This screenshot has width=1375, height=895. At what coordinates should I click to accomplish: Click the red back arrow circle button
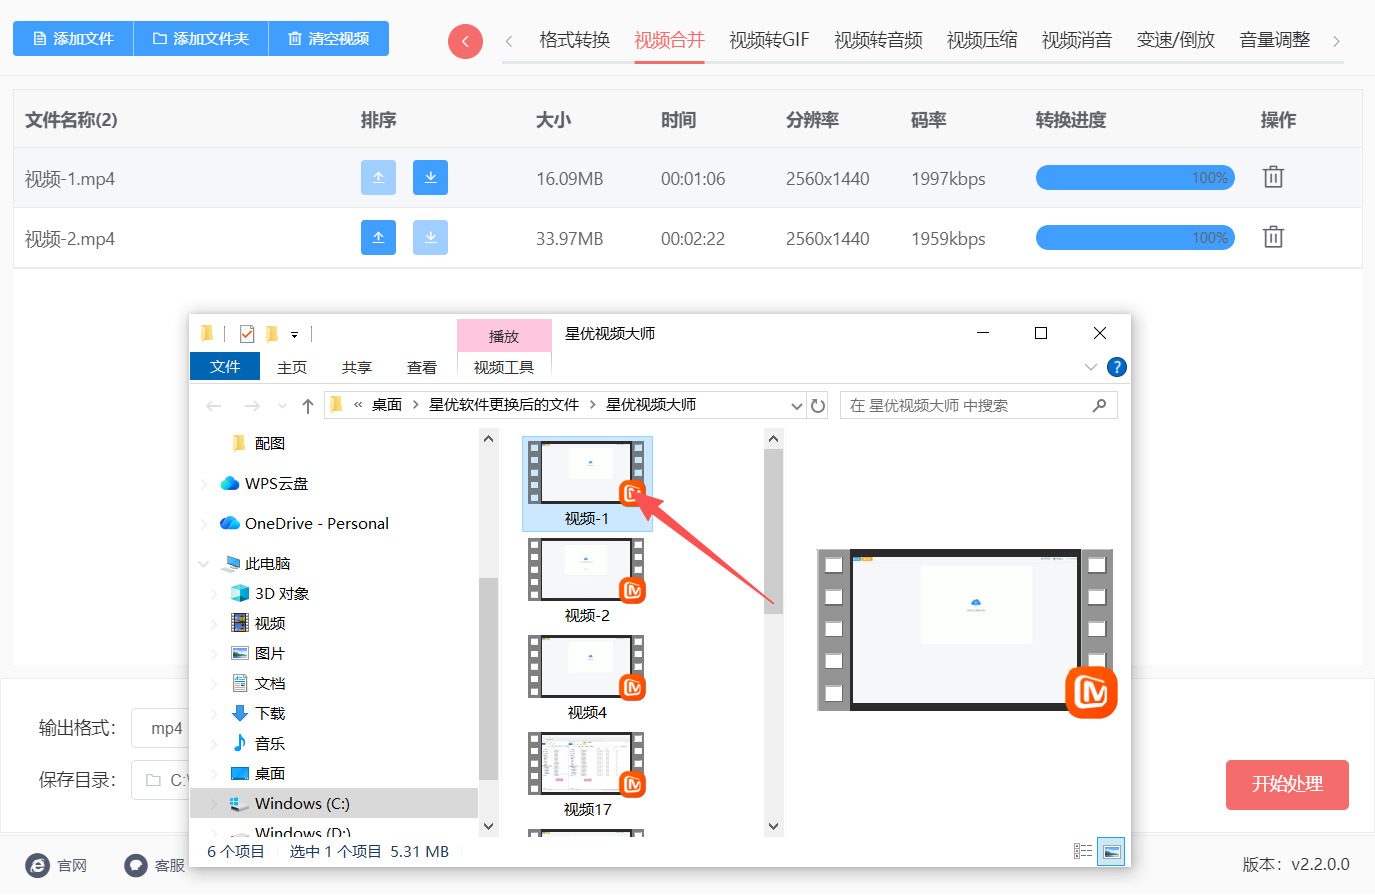465,41
